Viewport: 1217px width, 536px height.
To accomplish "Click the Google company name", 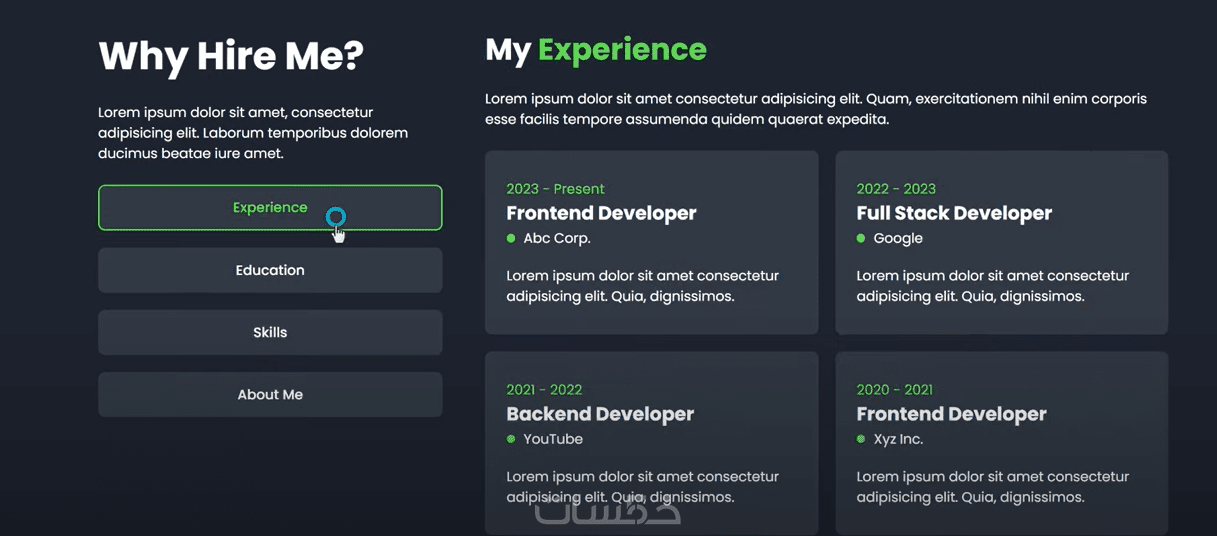I will [898, 239].
